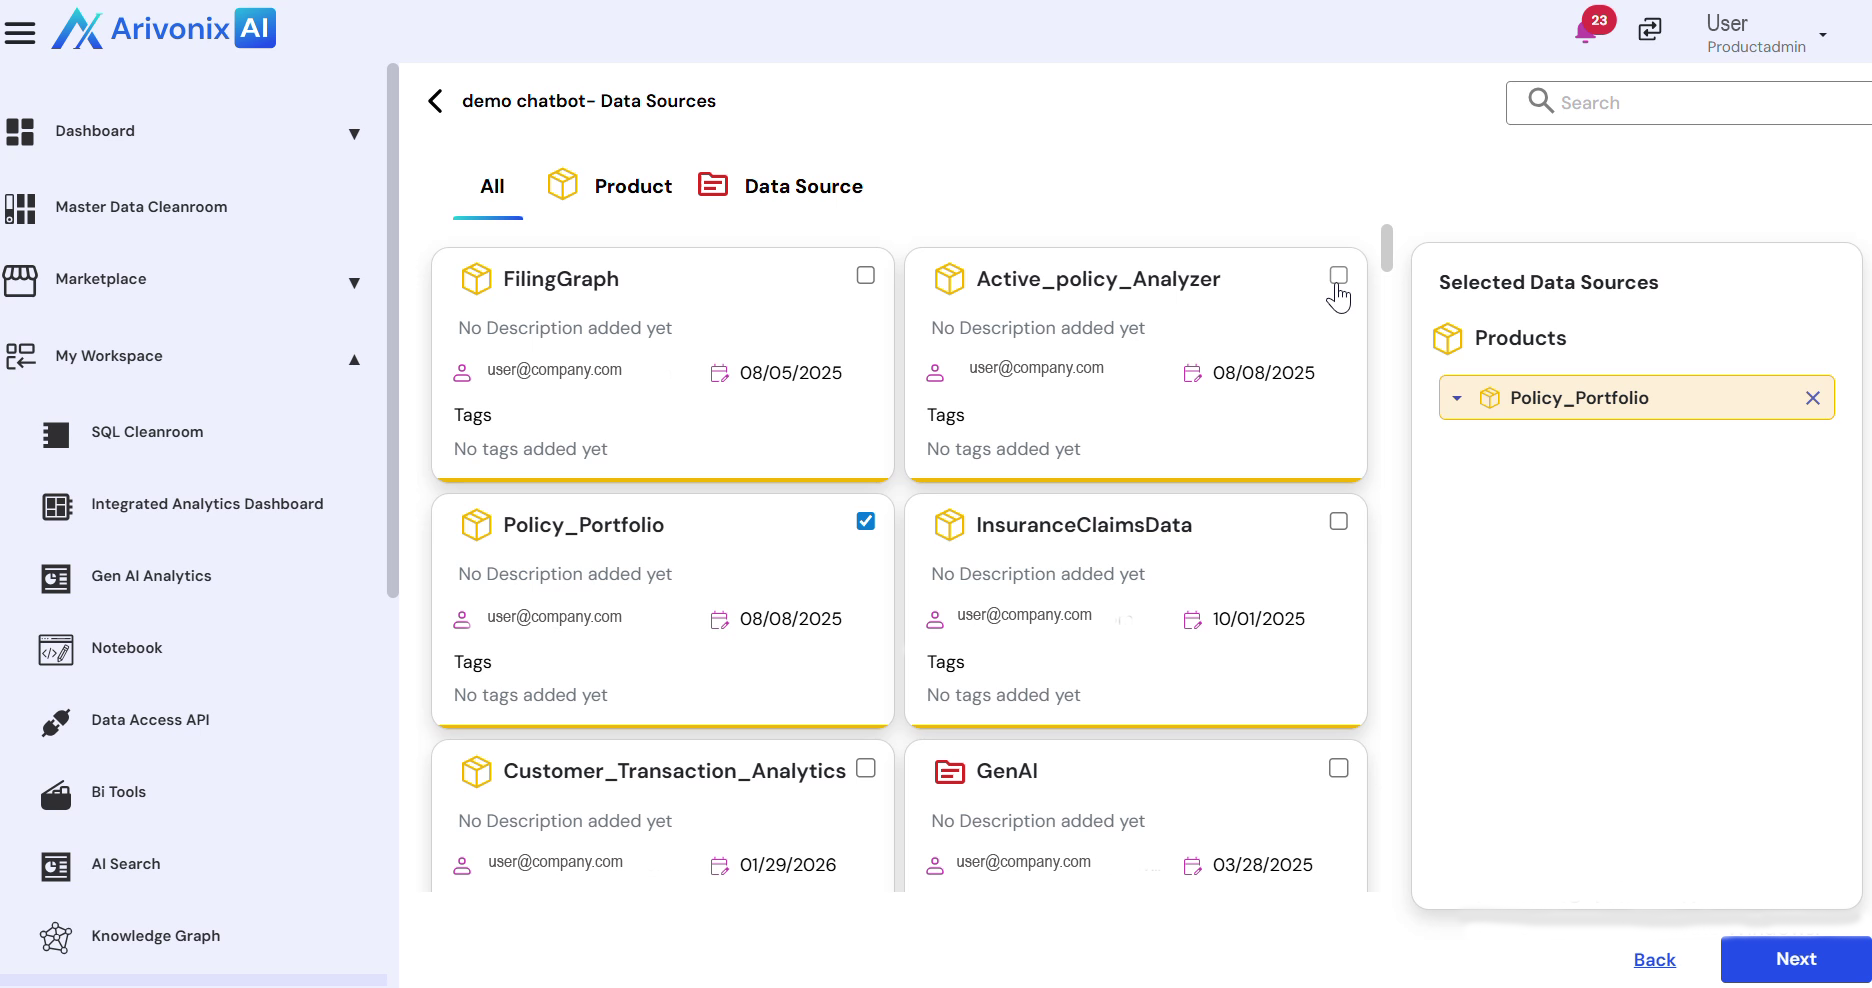Click the switch workspace icon in header
The height and width of the screenshot is (988, 1872).
(1650, 30)
